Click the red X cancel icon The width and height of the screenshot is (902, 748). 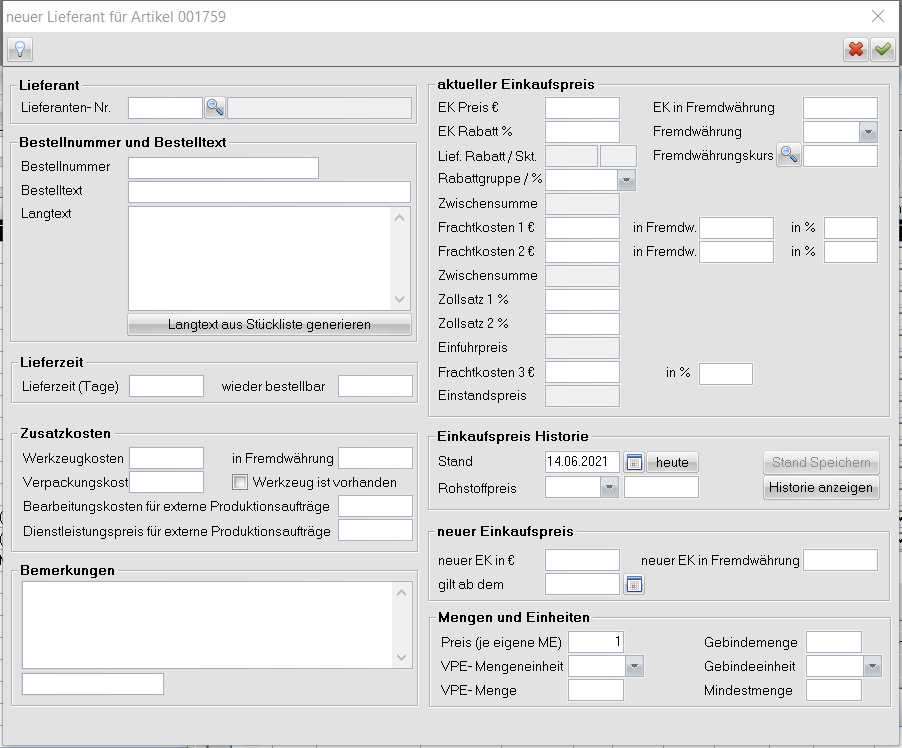856,49
